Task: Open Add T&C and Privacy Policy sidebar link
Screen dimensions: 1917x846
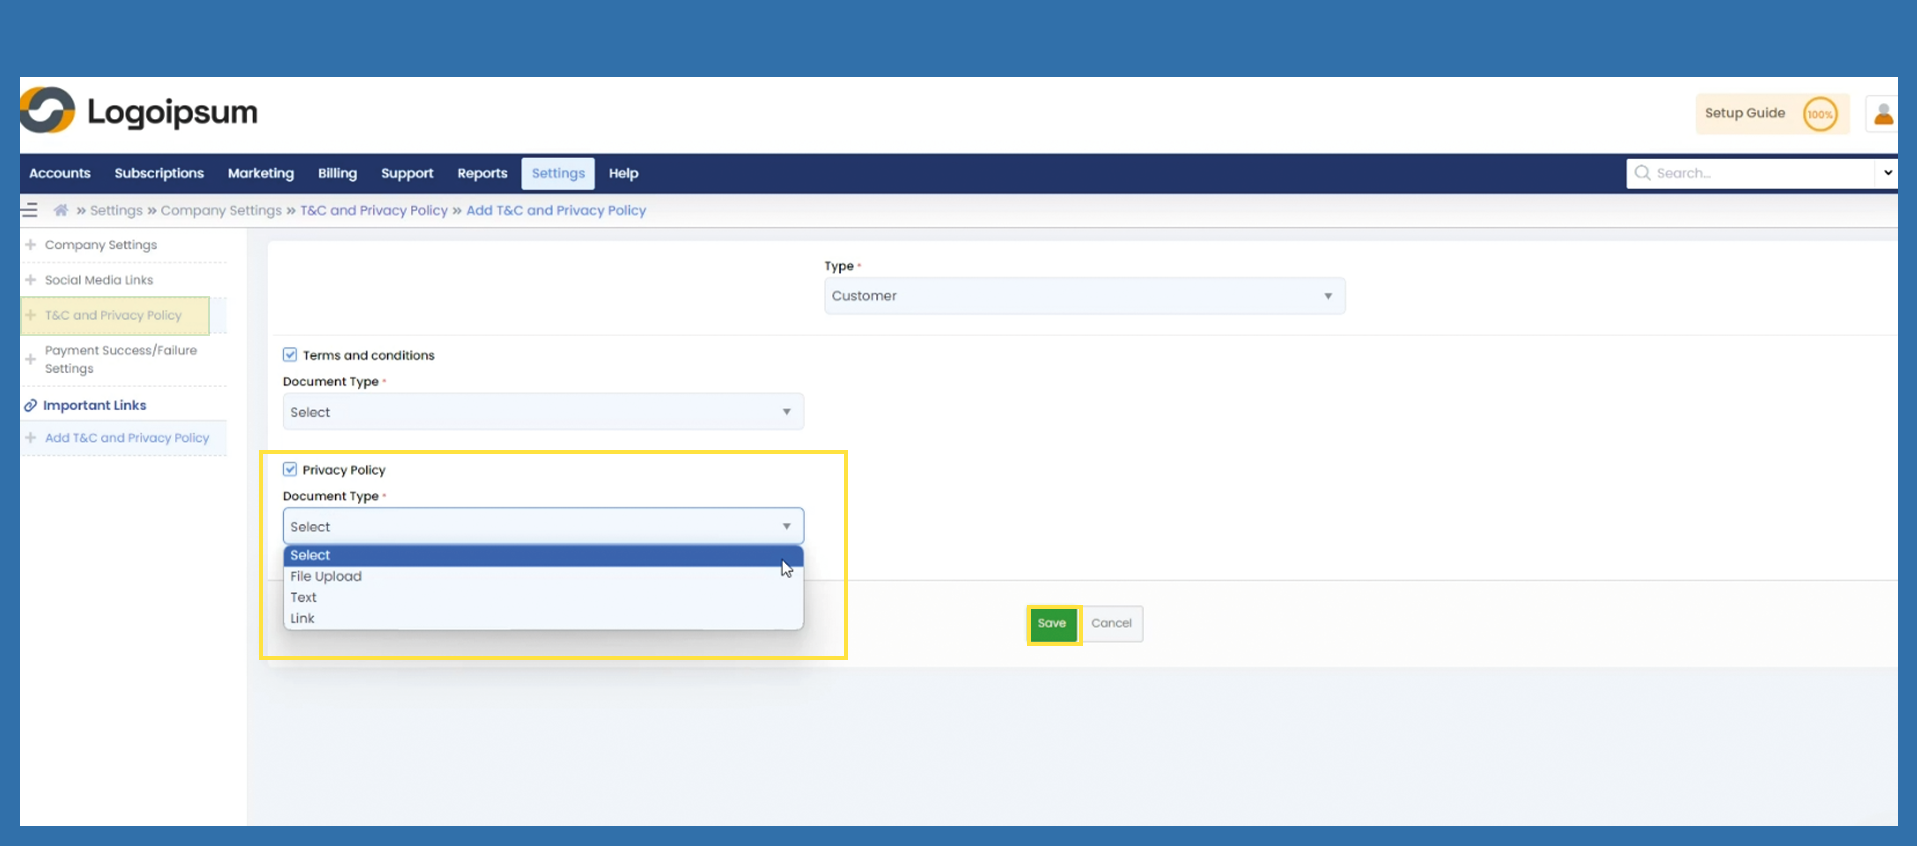Action: click(x=127, y=438)
